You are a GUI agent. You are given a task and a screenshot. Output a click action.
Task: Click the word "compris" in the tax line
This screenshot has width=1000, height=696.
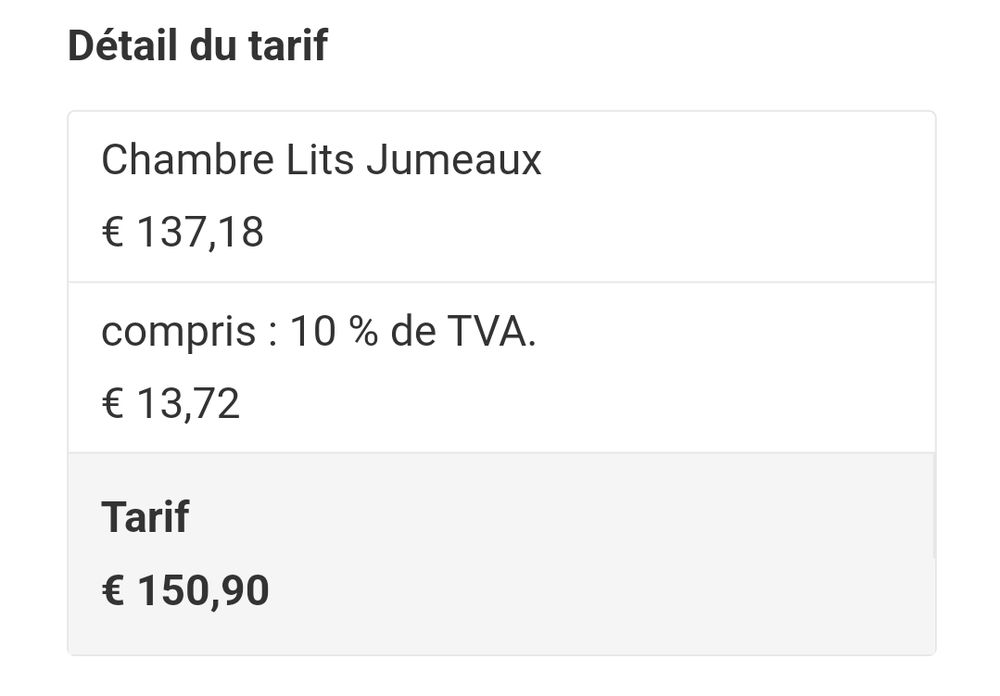pyautogui.click(x=178, y=332)
